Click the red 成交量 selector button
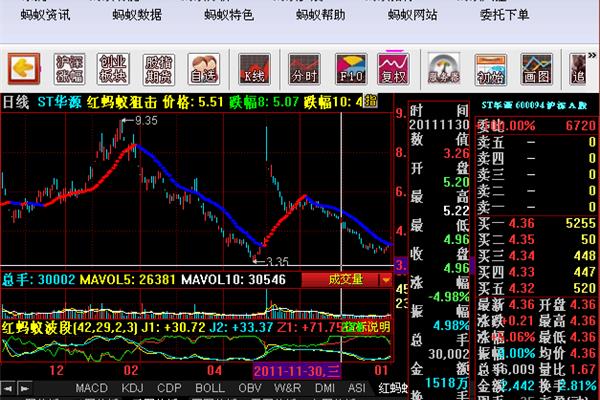 341,280
